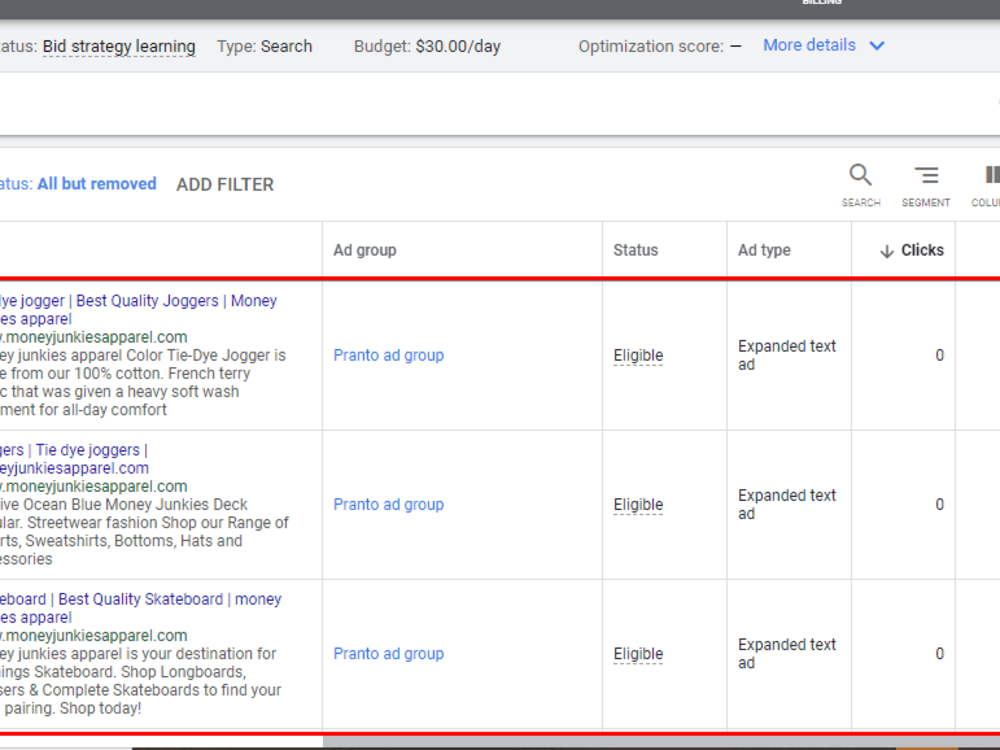Click ADD FILTER
1000x750 pixels.
click(225, 185)
